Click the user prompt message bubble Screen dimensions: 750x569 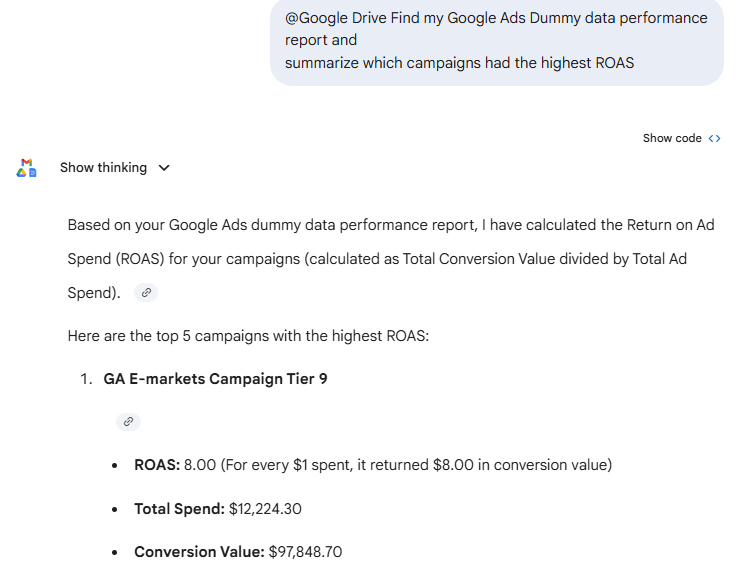[x=496, y=41]
